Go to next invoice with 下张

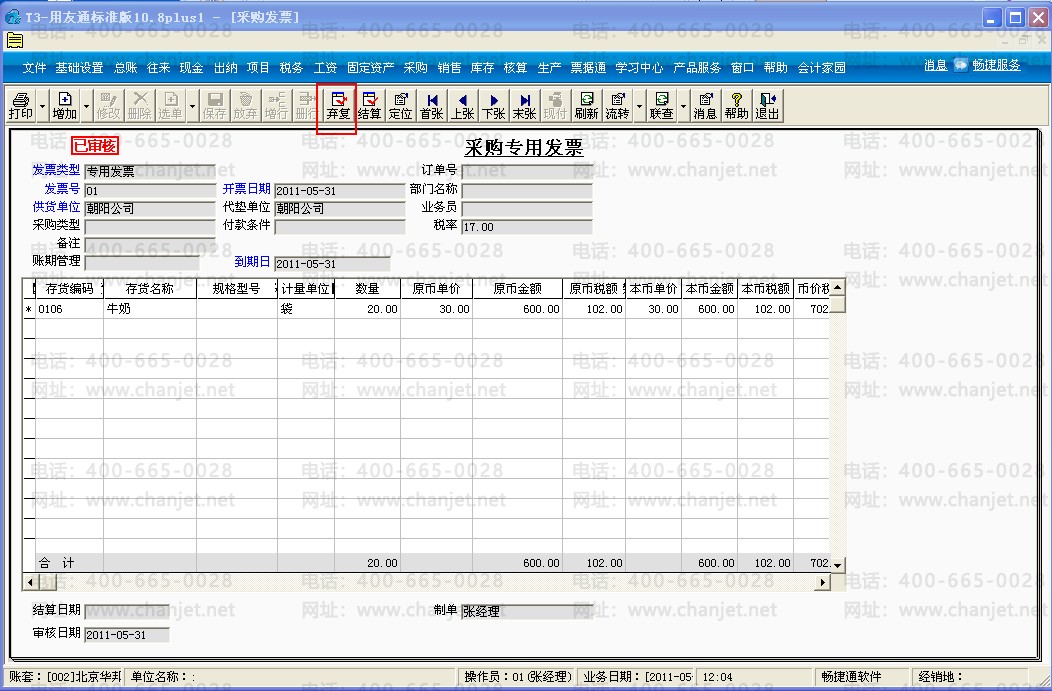coord(493,105)
